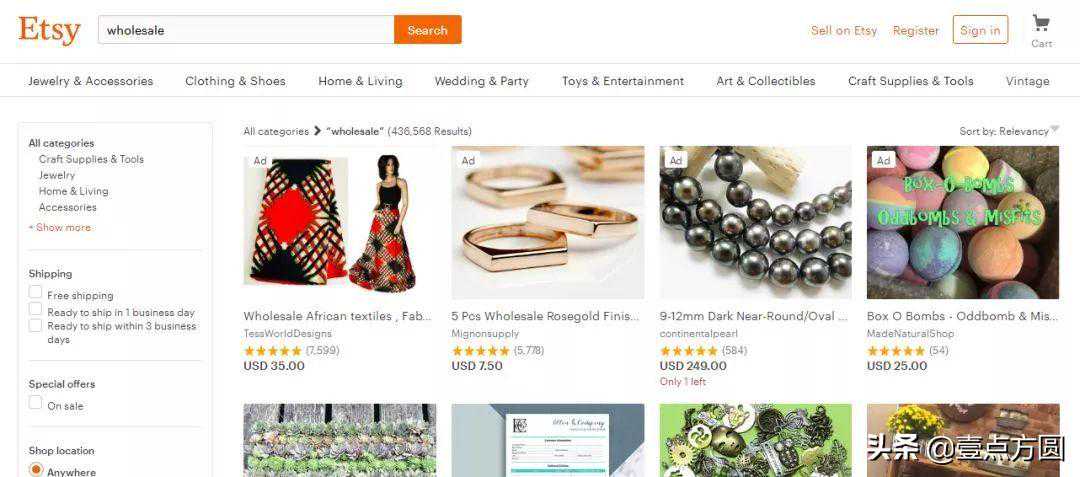1080x477 pixels.
Task: Click the star rating under continentalpearl
Action: pyautogui.click(x=689, y=351)
